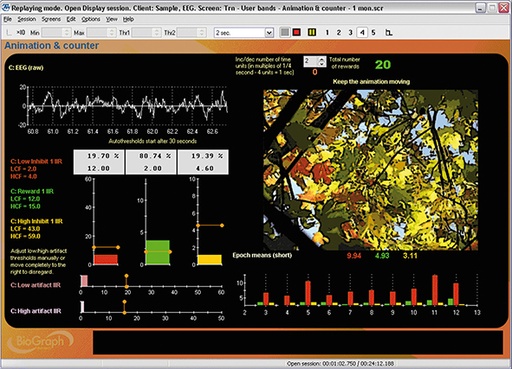Click the Thr1 field spinner arrows
The height and width of the screenshot is (369, 512).
click(x=157, y=32)
